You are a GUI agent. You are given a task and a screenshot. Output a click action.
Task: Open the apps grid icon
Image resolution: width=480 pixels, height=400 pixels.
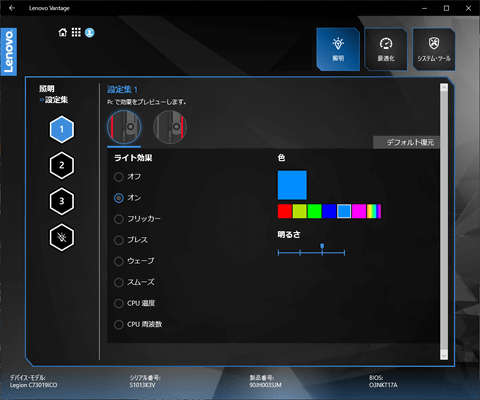pos(76,32)
